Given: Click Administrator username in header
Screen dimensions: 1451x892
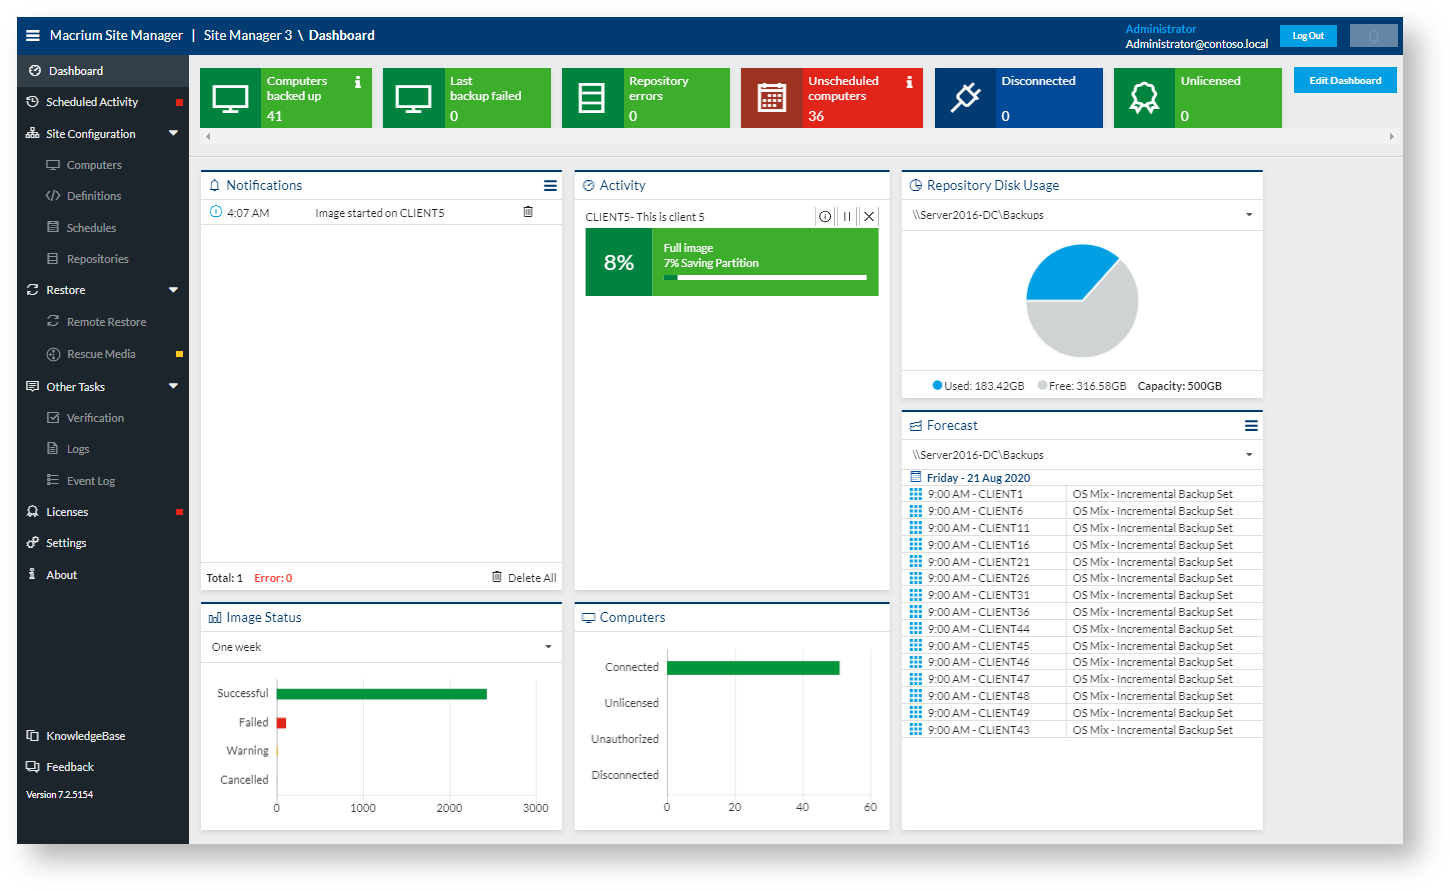Looking at the screenshot, I should point(1161,29).
